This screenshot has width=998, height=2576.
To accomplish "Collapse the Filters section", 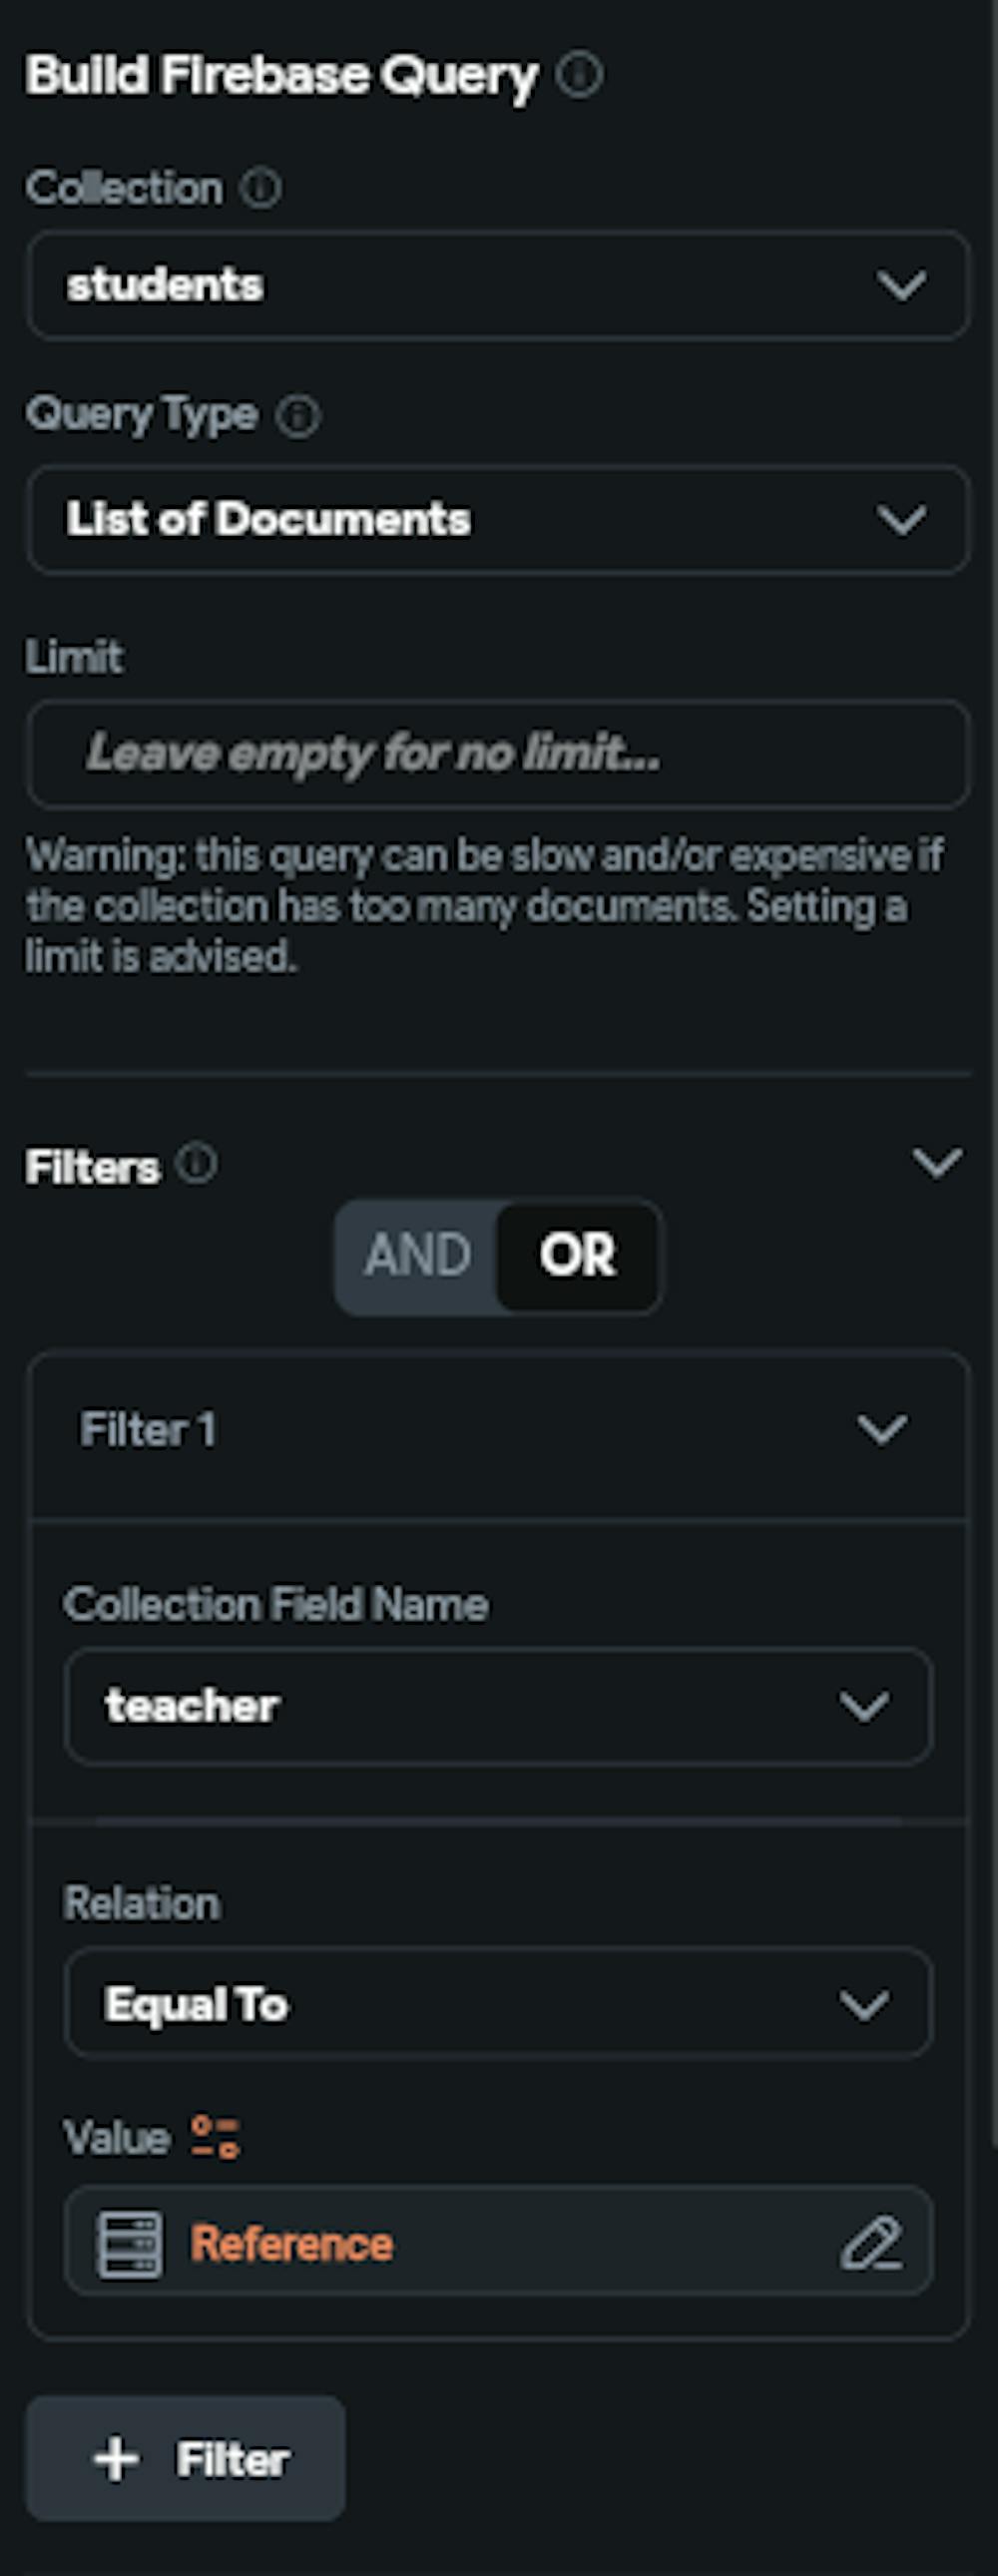I will (936, 1163).
